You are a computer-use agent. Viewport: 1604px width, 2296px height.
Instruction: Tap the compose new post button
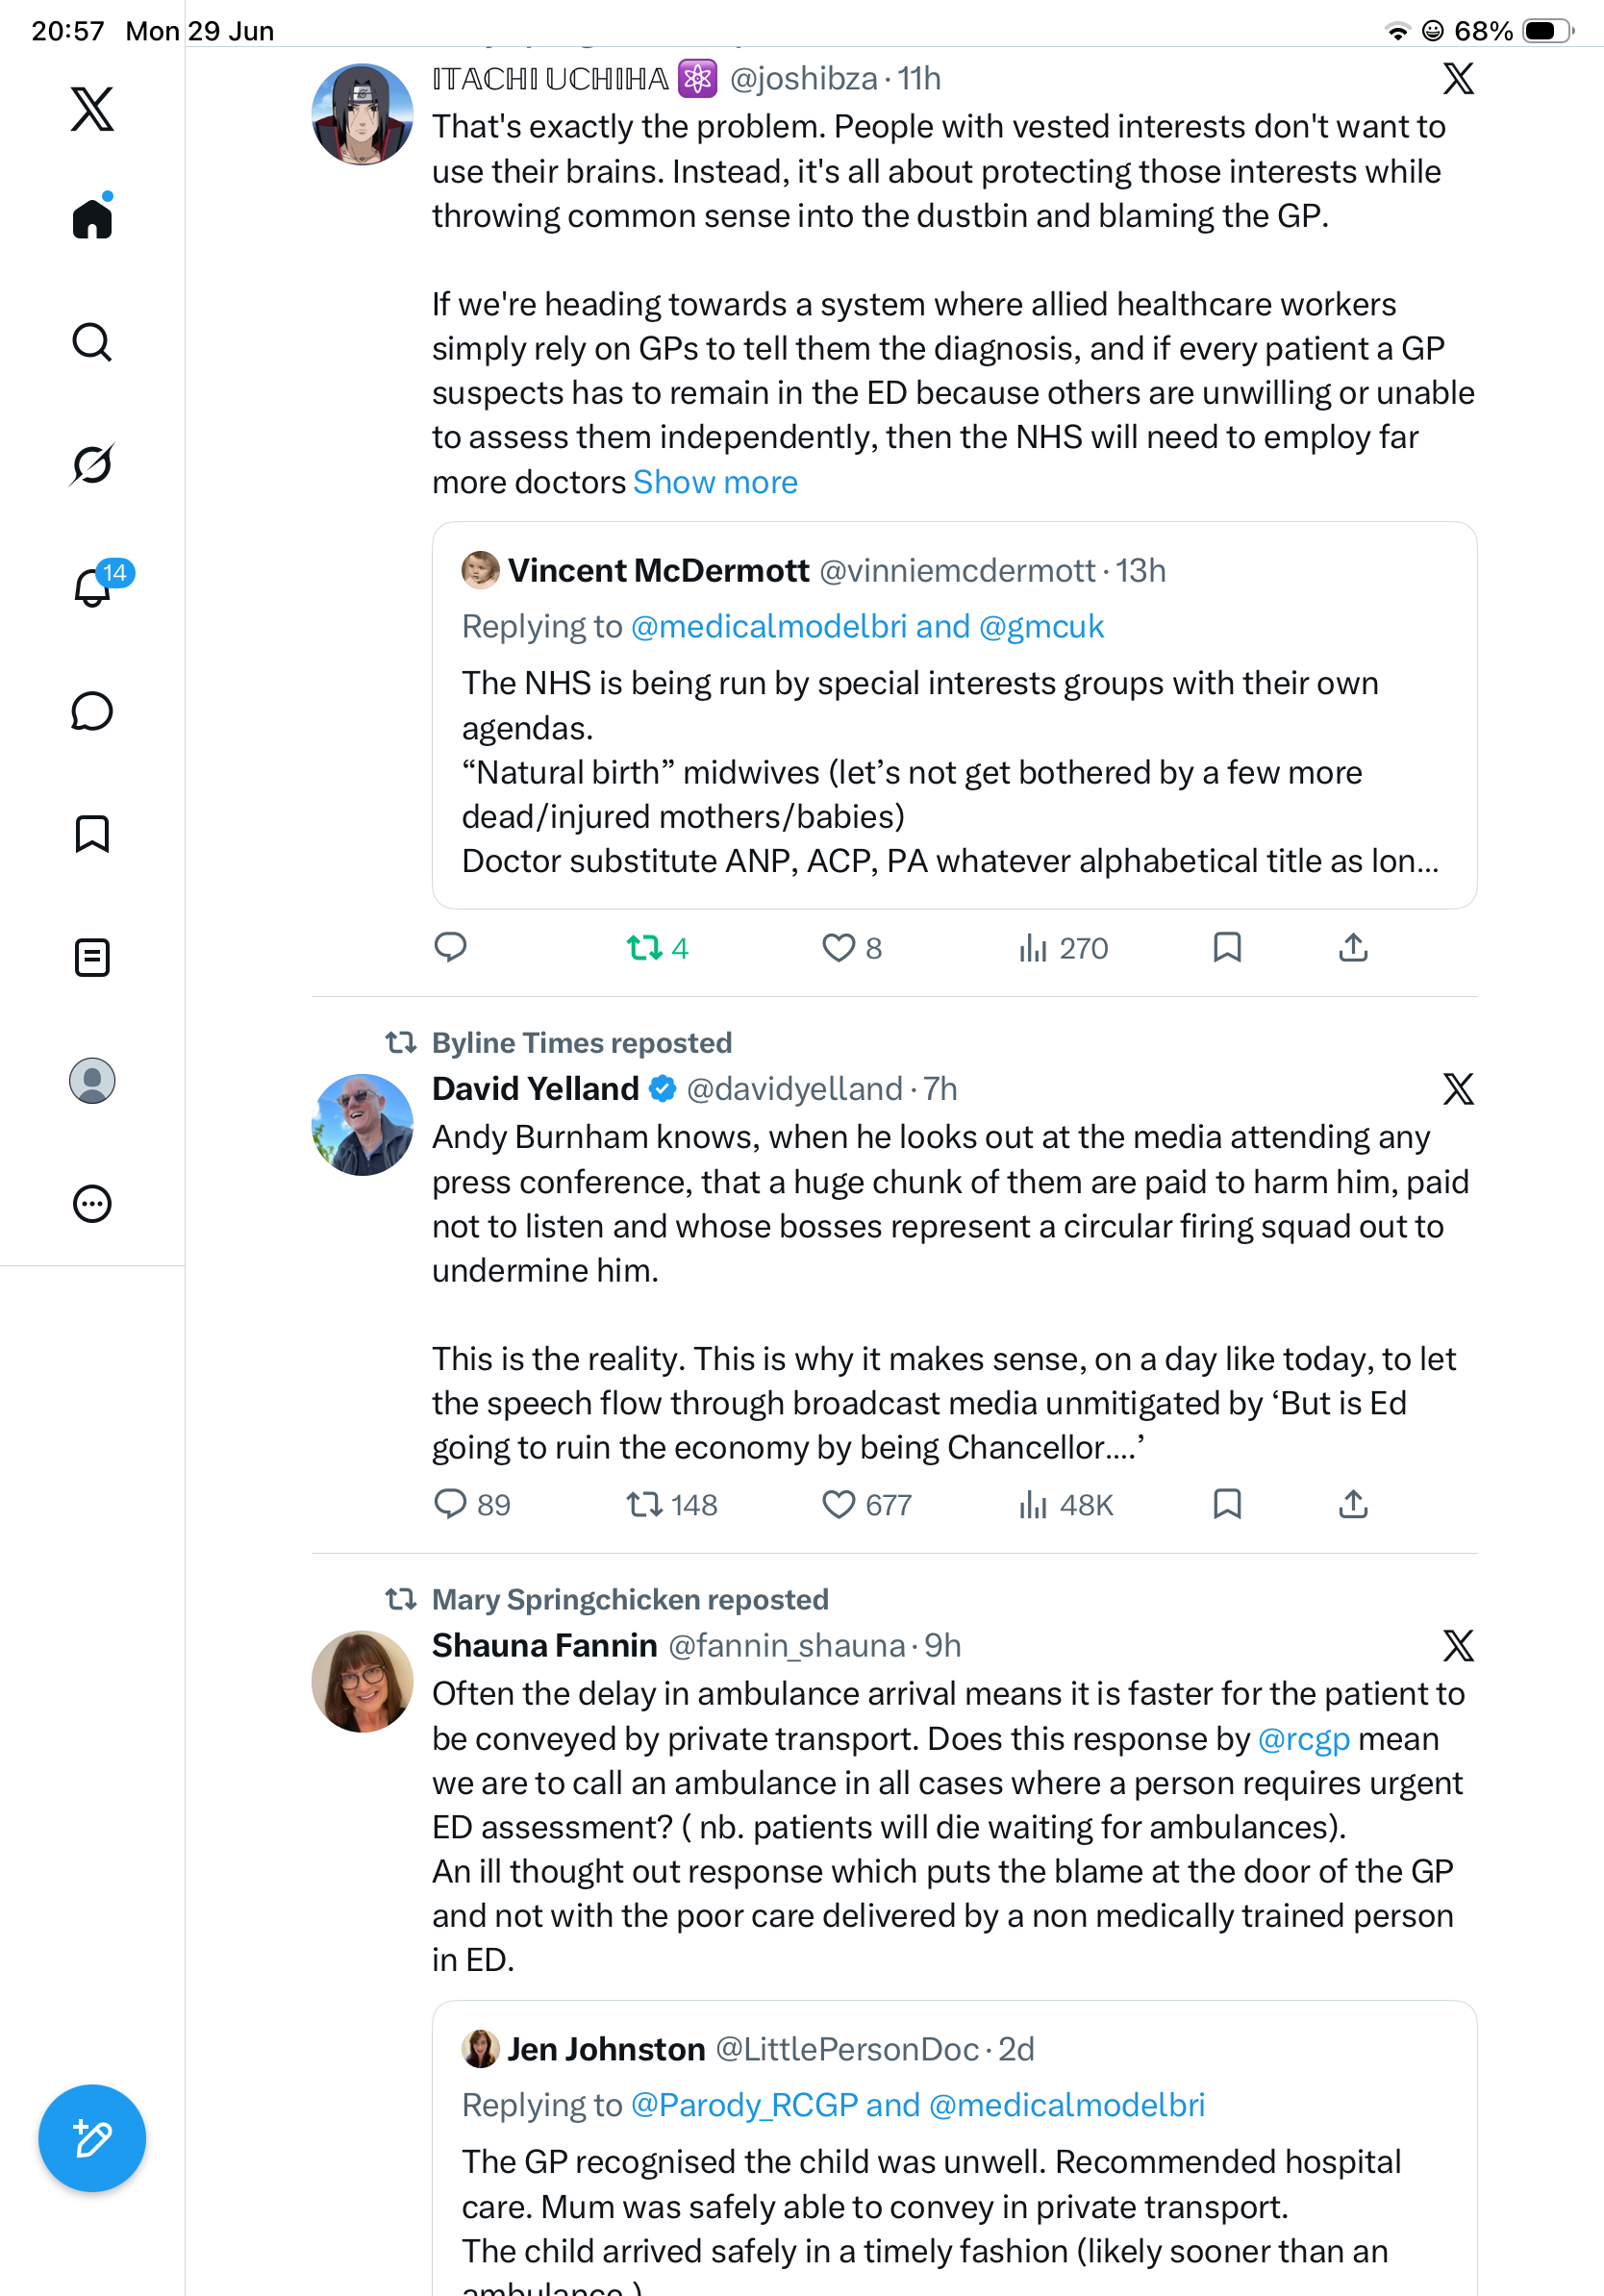coord(92,2138)
